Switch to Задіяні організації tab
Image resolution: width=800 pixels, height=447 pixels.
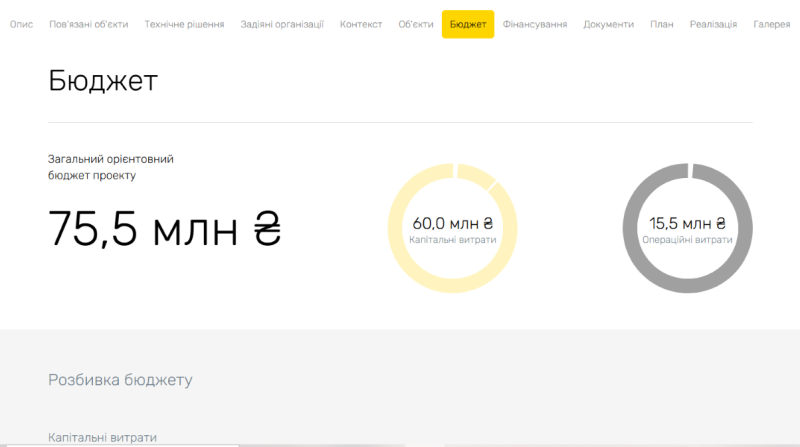(282, 24)
